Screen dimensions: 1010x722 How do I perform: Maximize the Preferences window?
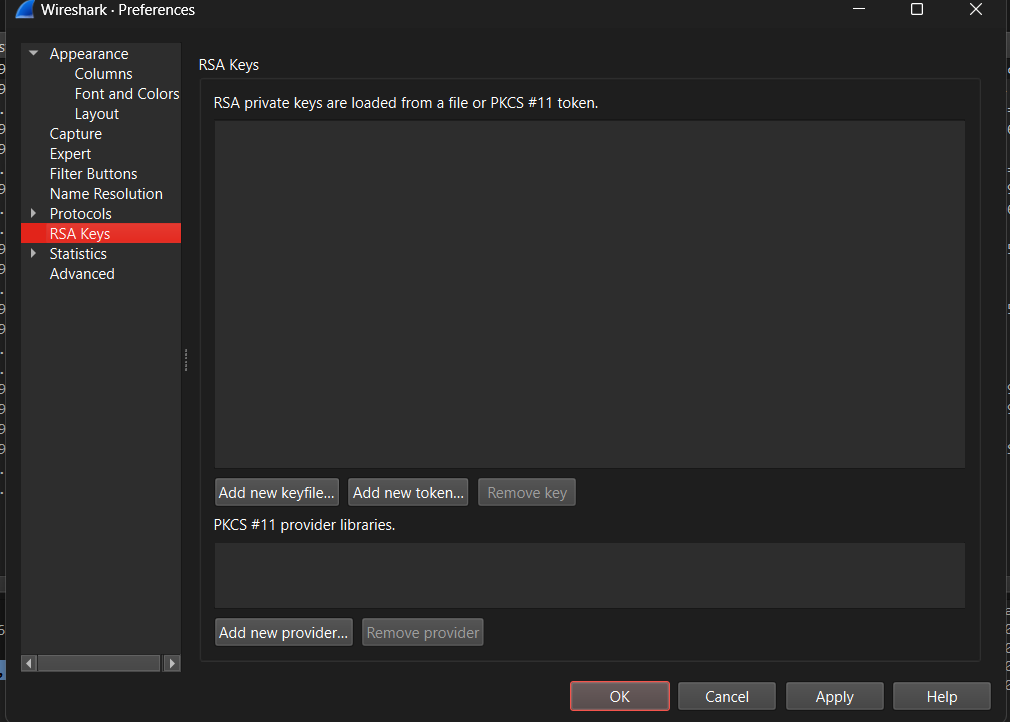click(917, 9)
